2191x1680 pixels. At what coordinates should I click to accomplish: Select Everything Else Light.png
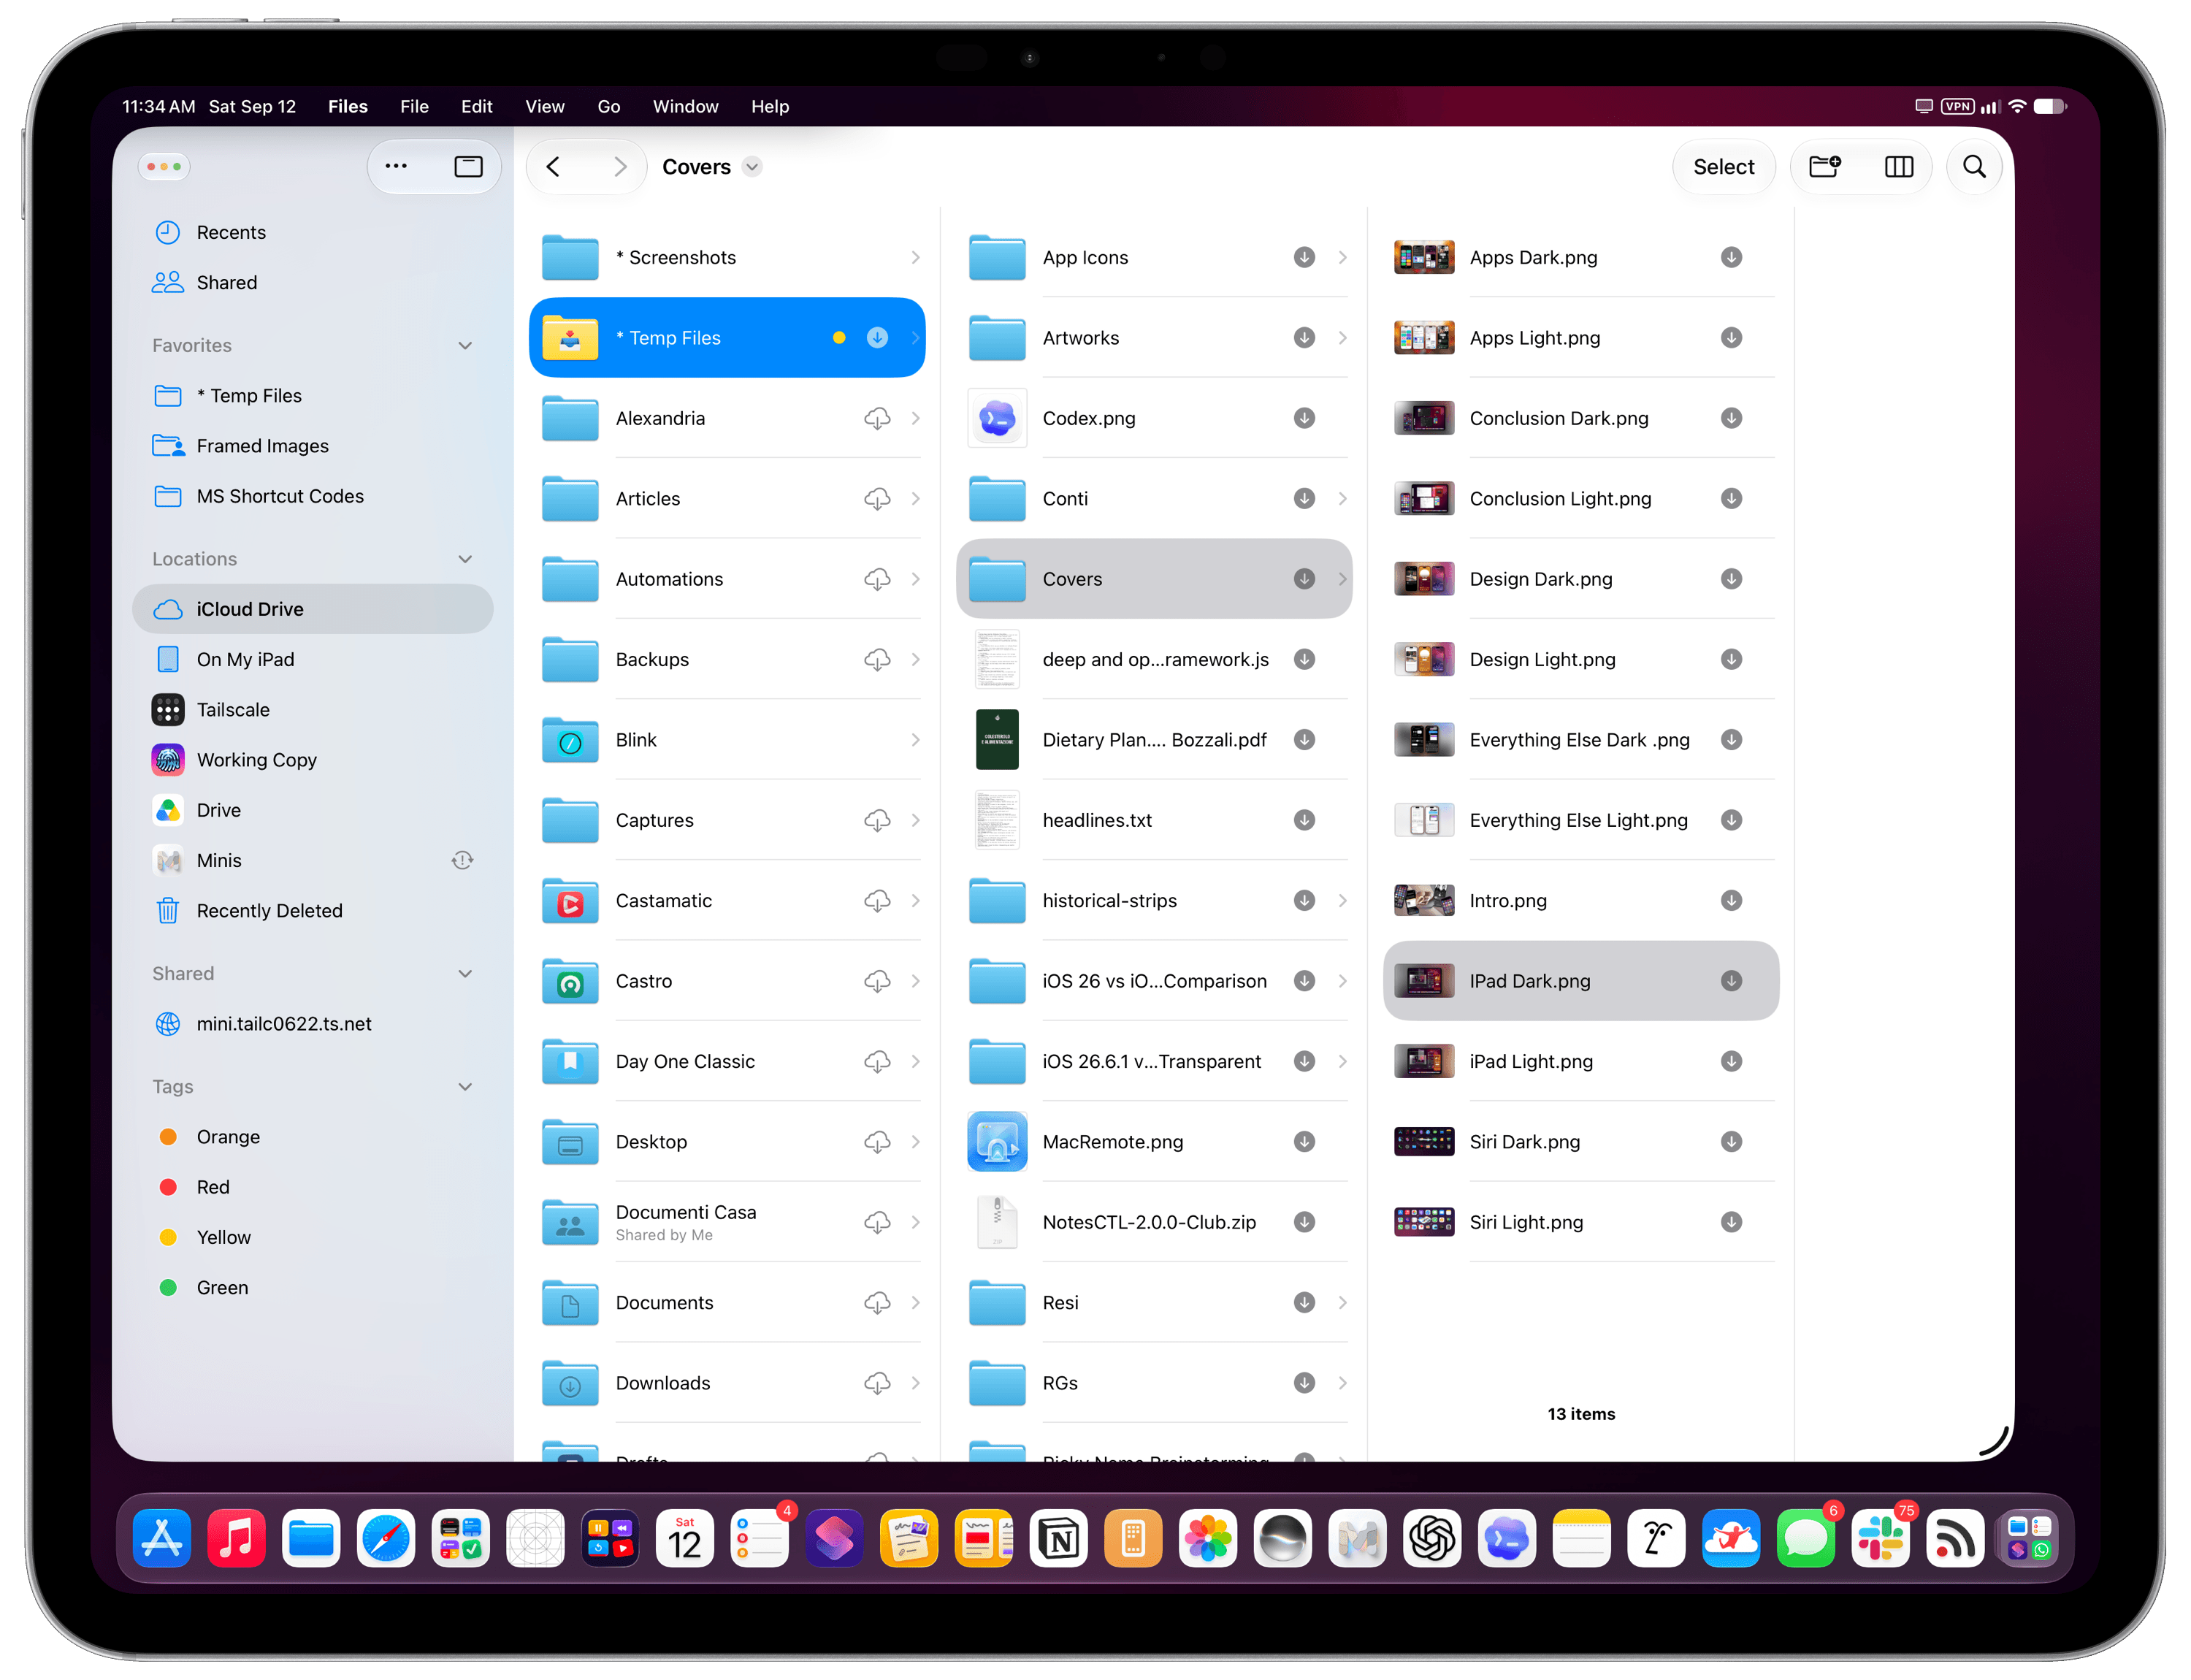click(x=1580, y=820)
